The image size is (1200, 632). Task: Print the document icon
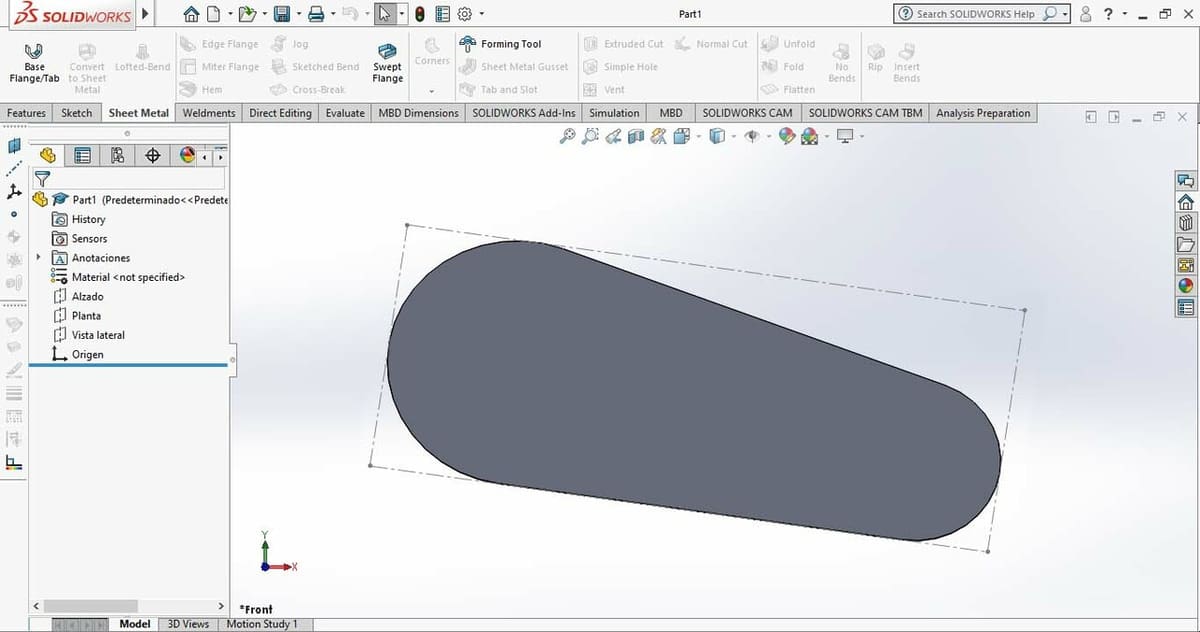(x=316, y=14)
